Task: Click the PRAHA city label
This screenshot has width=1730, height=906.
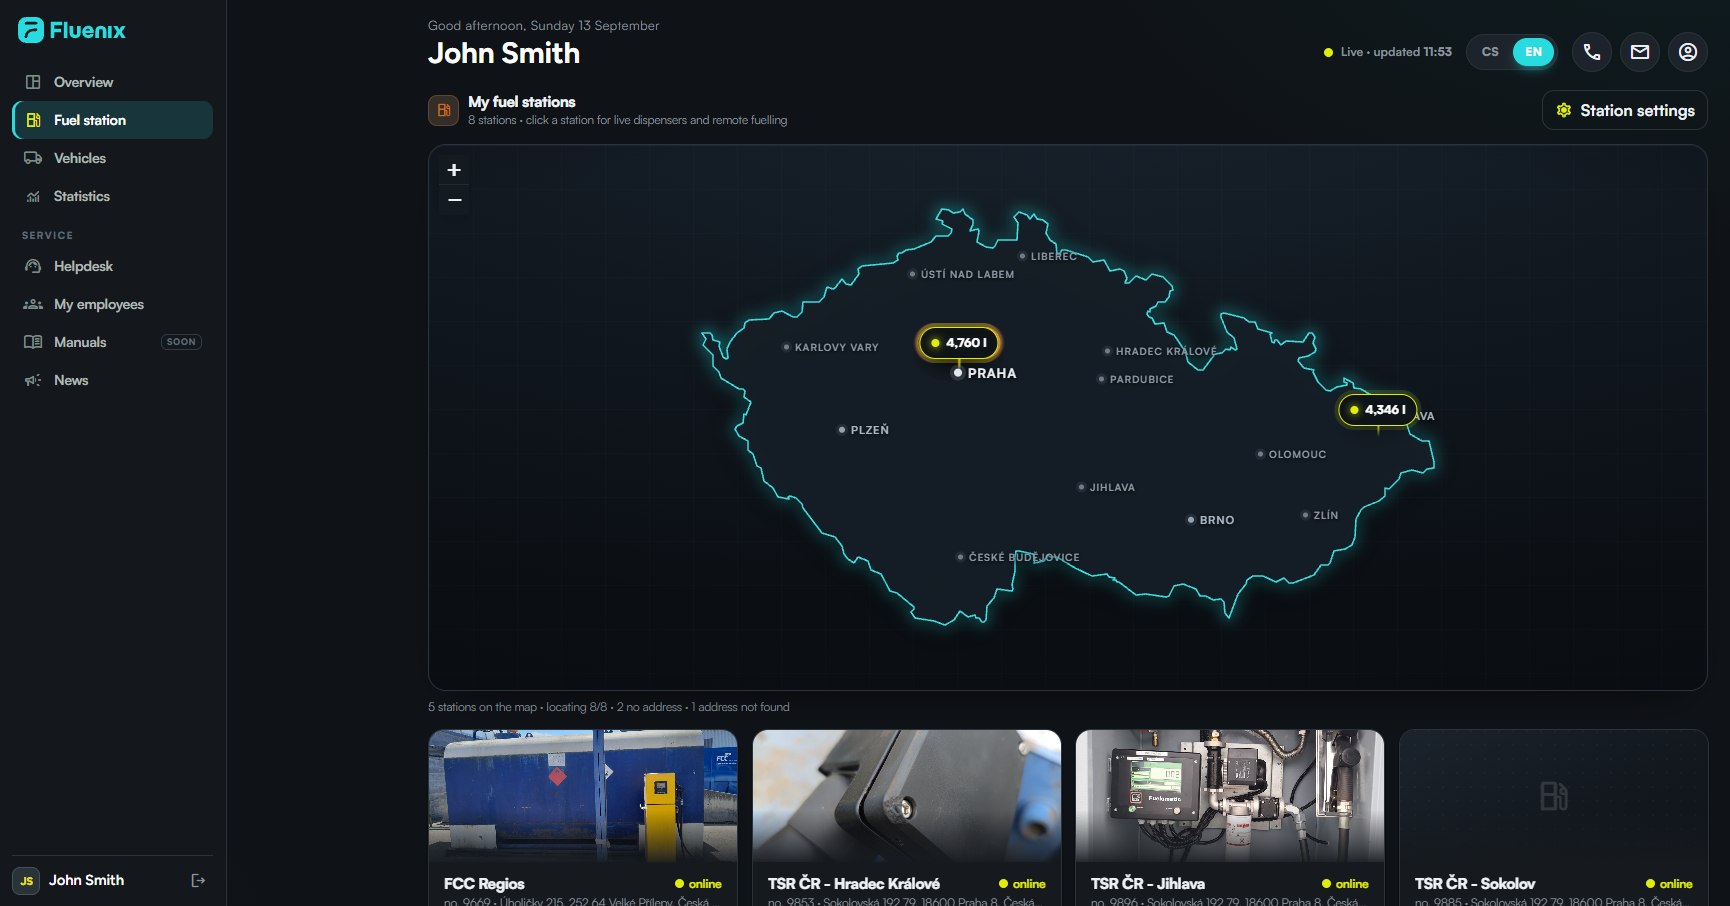Action: tap(992, 373)
